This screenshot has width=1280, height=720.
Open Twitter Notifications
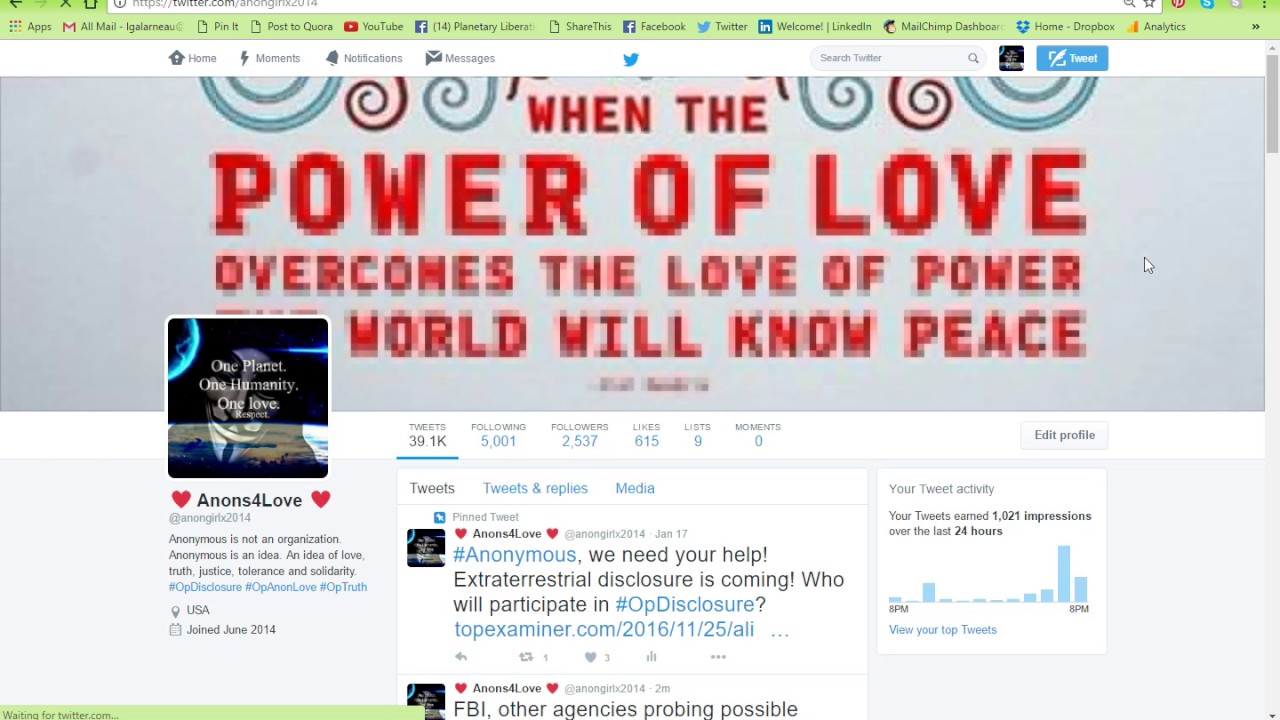(x=364, y=58)
